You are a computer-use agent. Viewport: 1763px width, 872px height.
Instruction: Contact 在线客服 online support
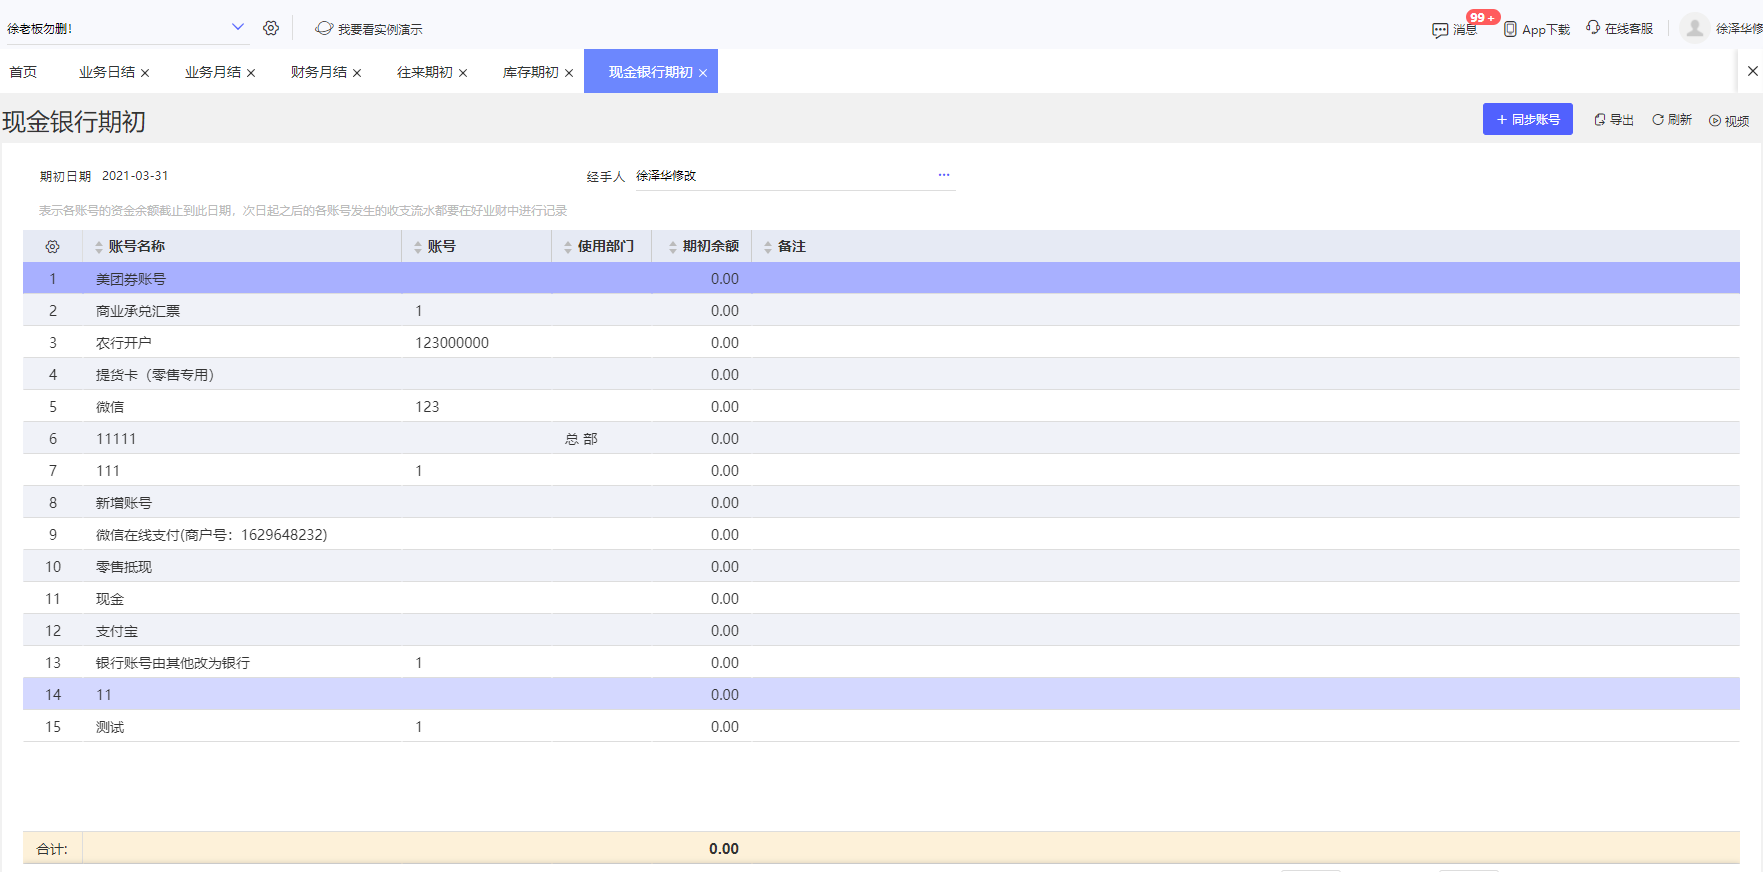[1620, 29]
